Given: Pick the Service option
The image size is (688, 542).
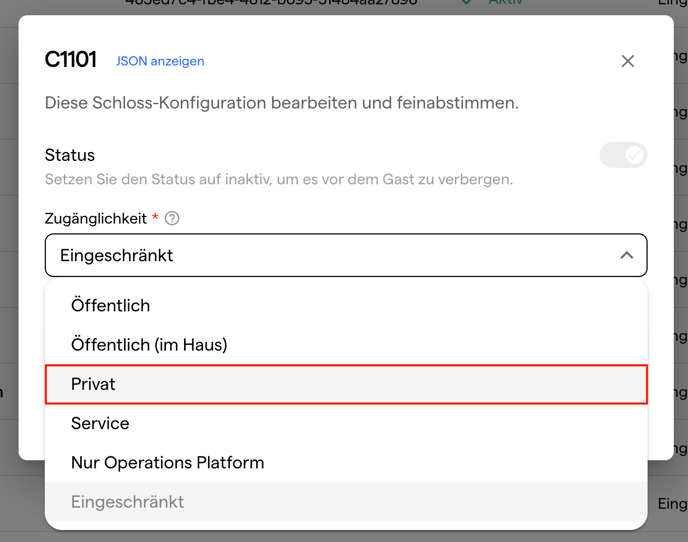Looking at the screenshot, I should pyautogui.click(x=100, y=423).
